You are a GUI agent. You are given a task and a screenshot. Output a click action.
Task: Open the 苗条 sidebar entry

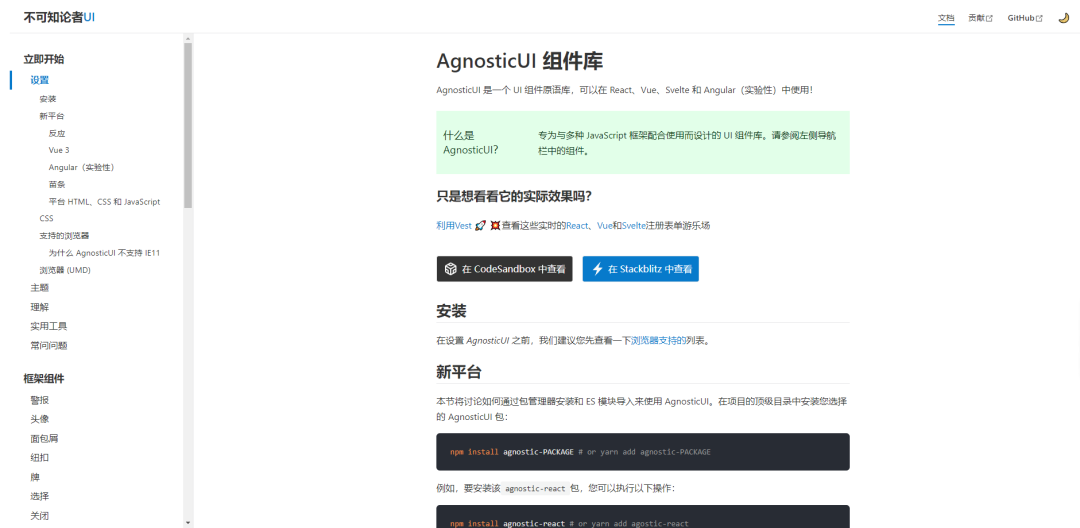coord(57,184)
